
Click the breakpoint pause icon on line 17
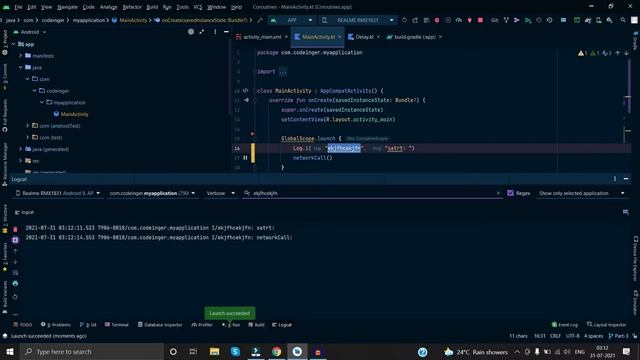pyautogui.click(x=245, y=158)
